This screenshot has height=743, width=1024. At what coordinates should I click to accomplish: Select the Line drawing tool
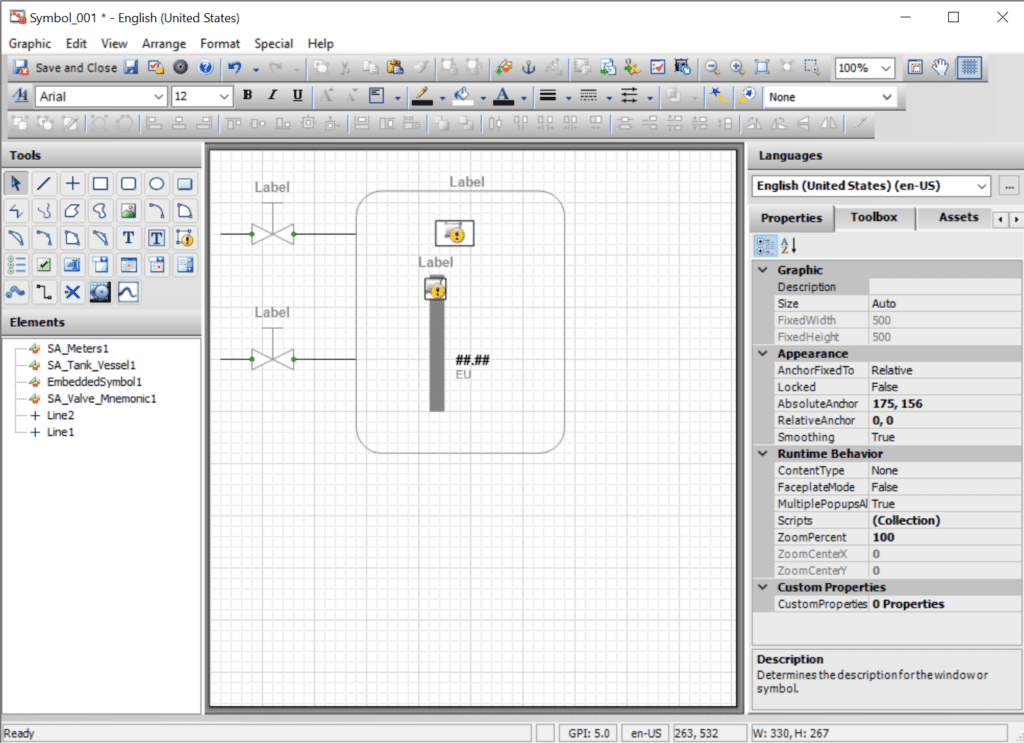point(45,183)
